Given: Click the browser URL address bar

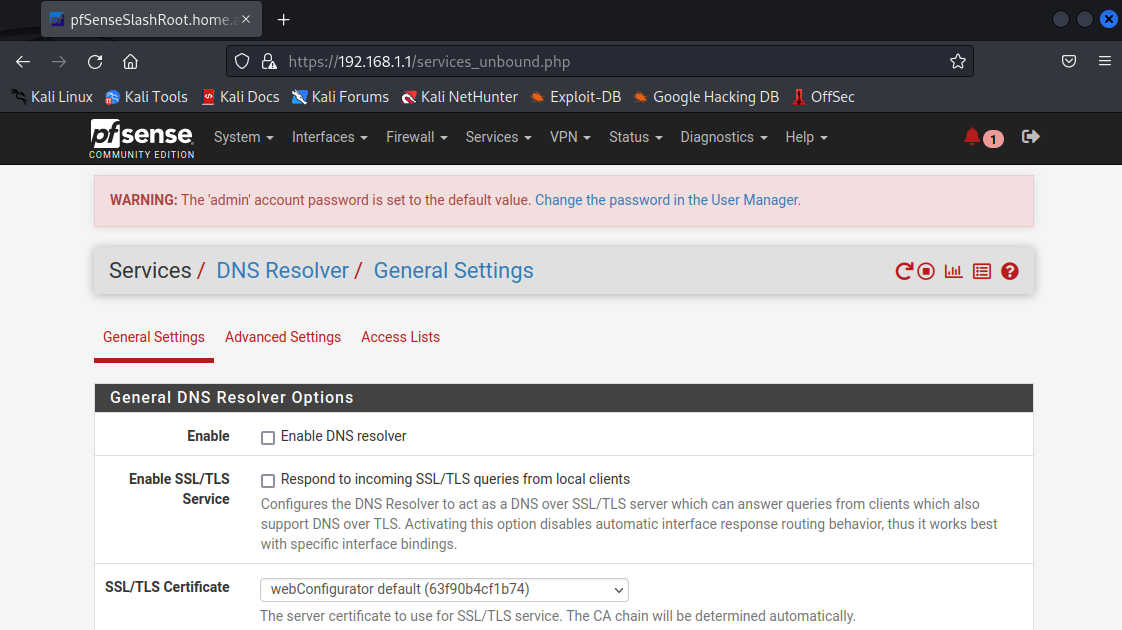Looking at the screenshot, I should coord(600,62).
